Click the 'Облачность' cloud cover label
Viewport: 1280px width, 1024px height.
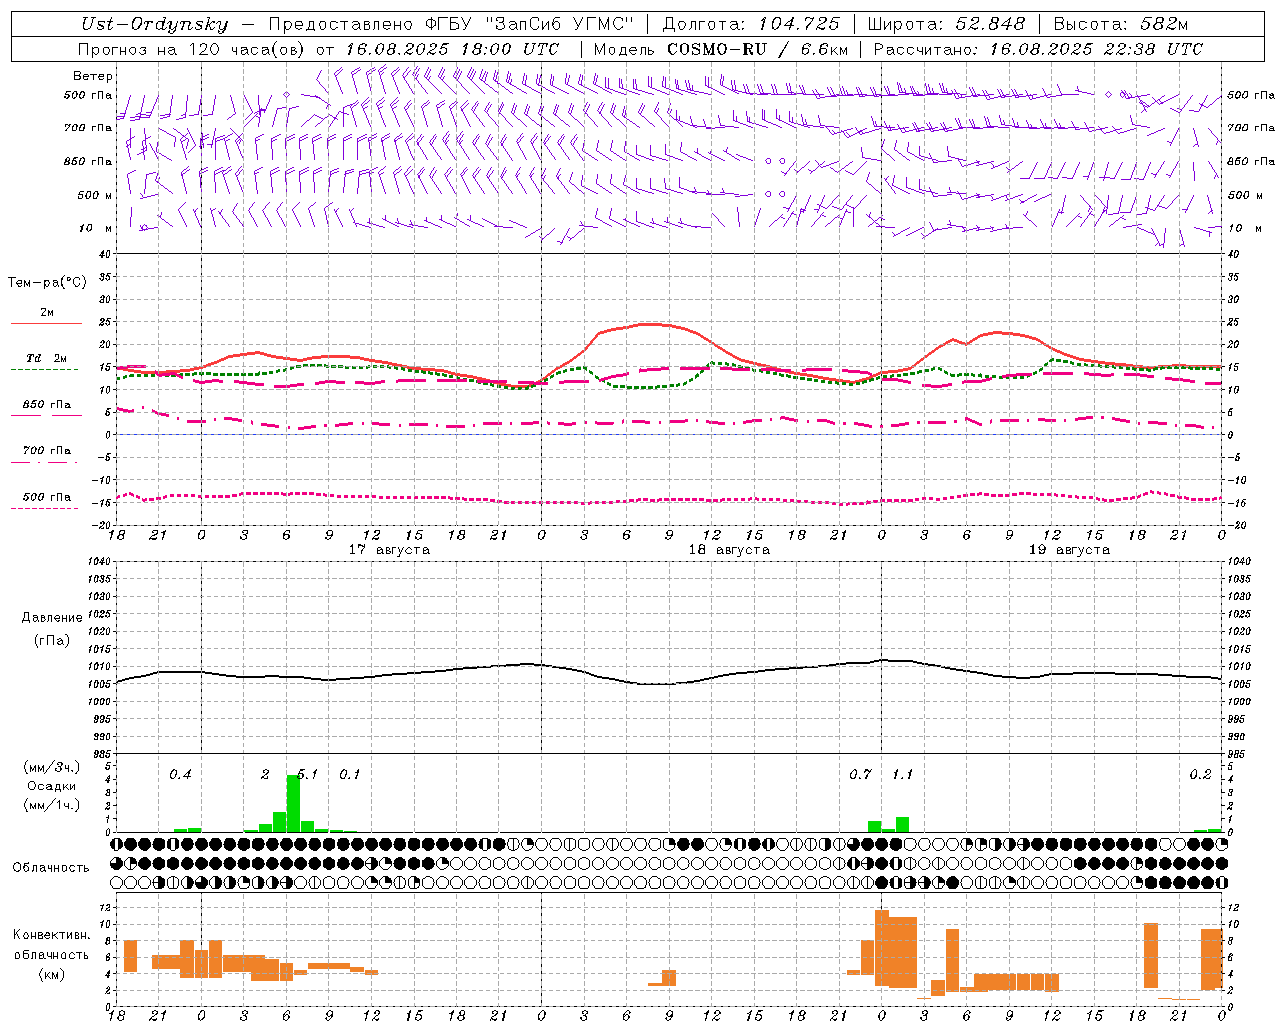tap(51, 868)
